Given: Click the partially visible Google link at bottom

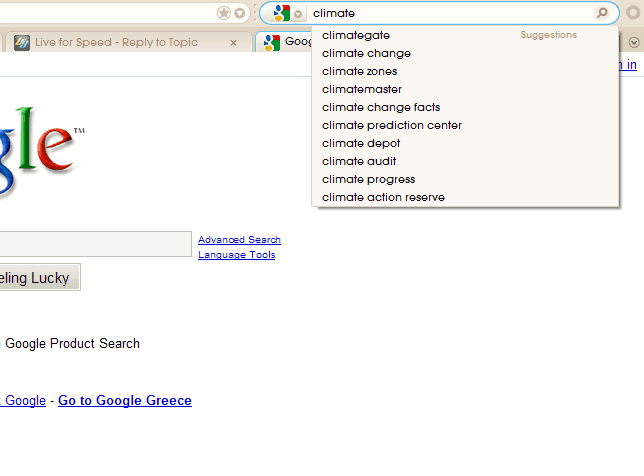Looking at the screenshot, I should tap(23, 400).
